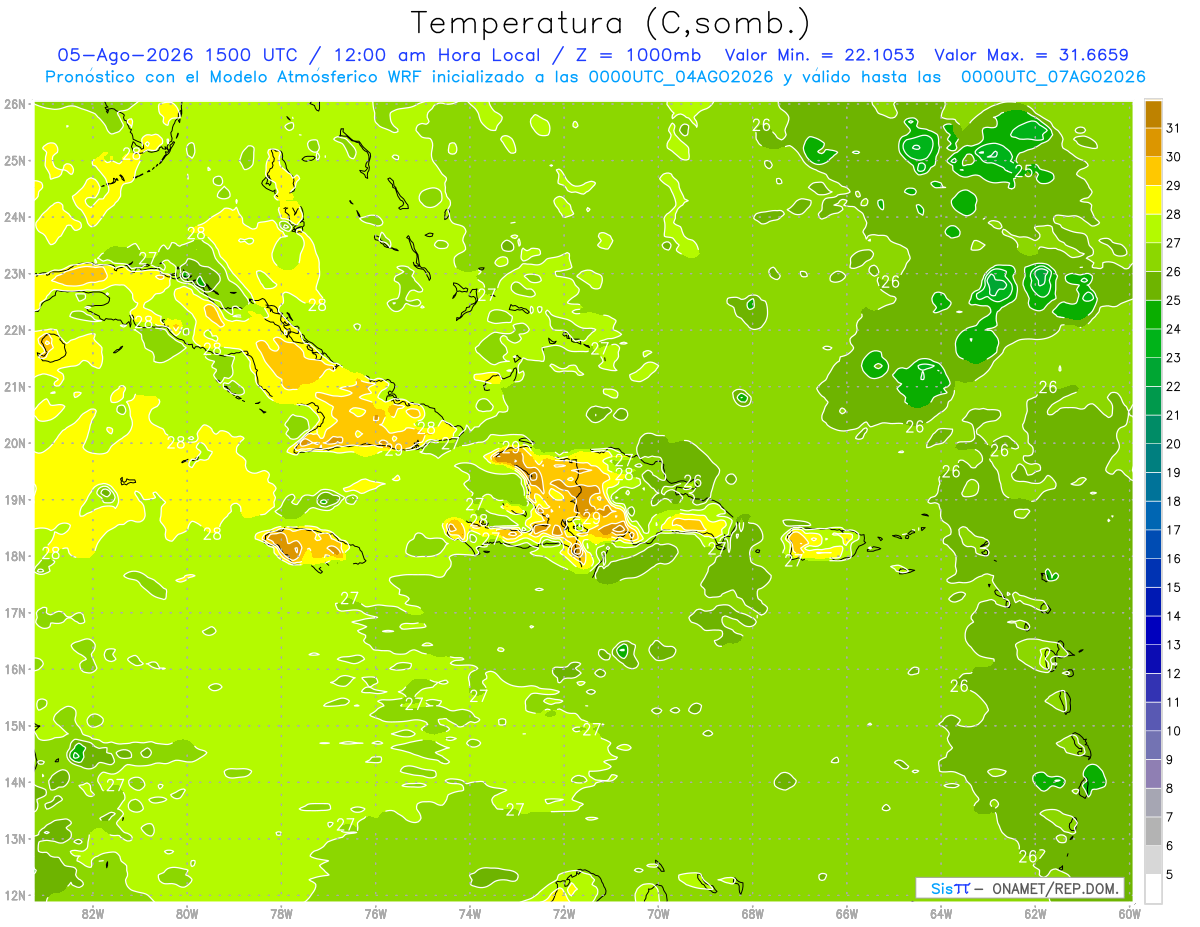Image resolution: width=1200 pixels, height=927 pixels.
Task: Click the title "Temperatura (C,somb.)"
Action: click(610, 22)
